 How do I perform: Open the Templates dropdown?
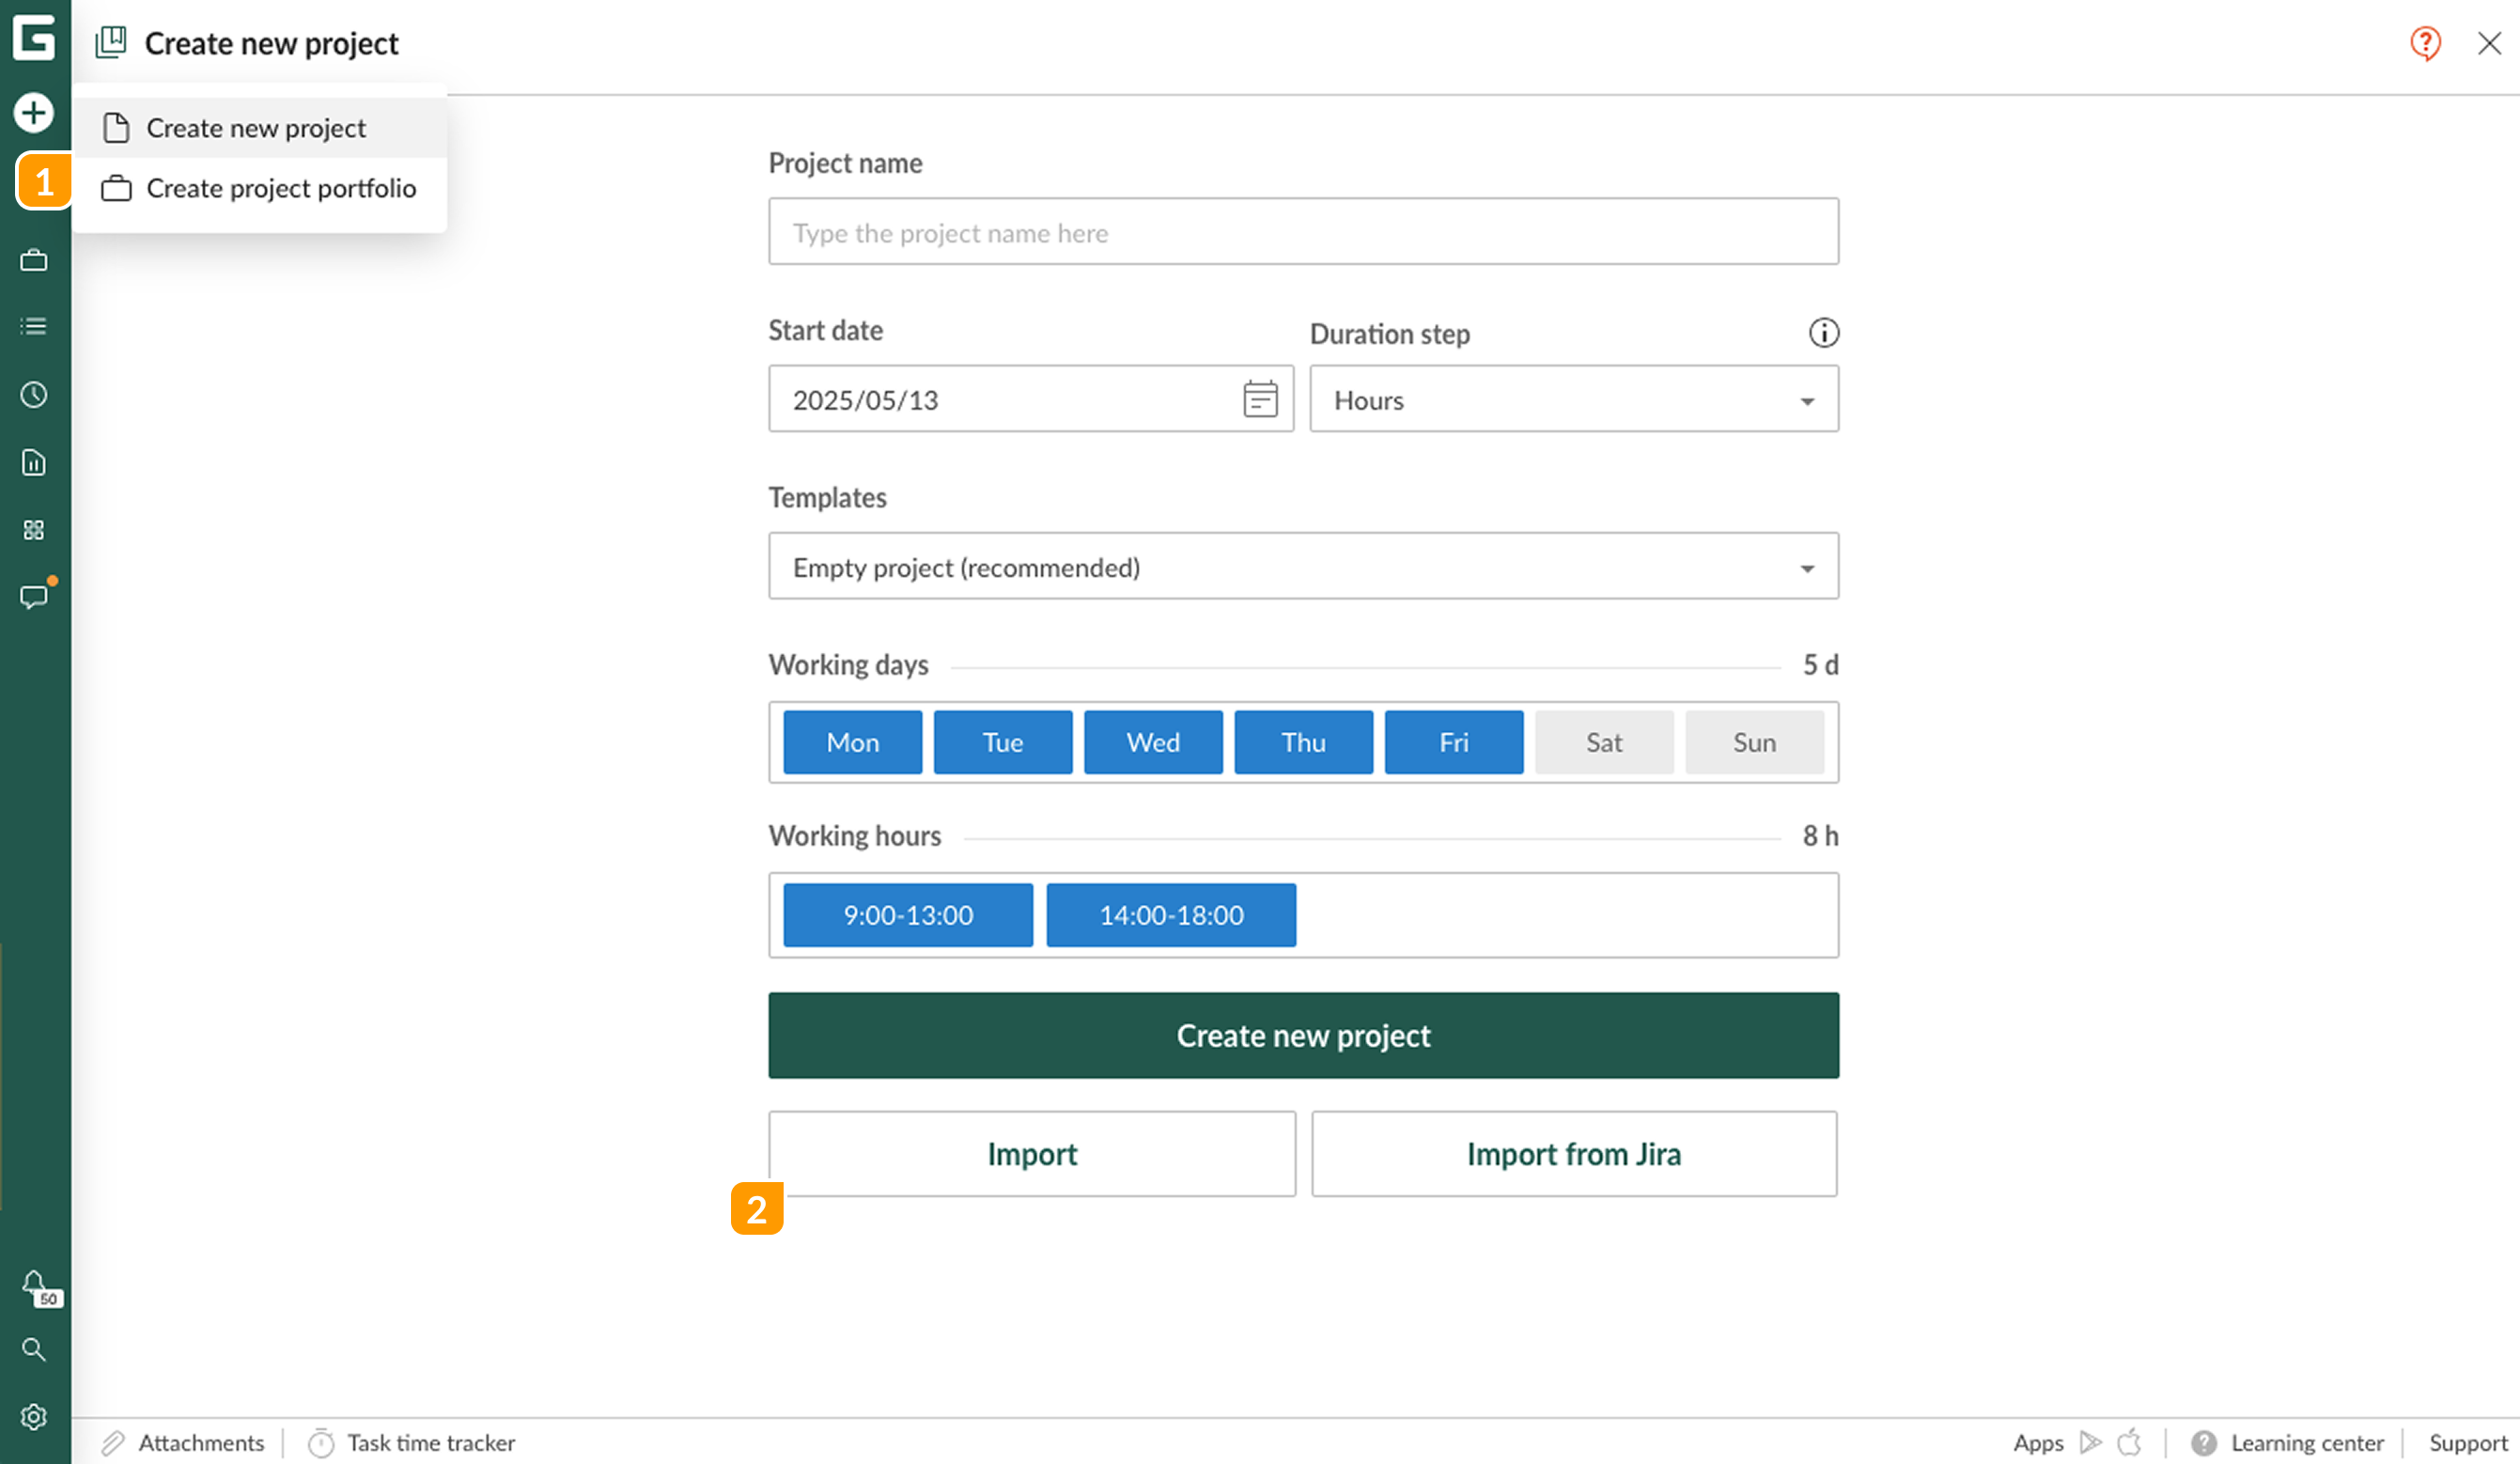pyautogui.click(x=1303, y=566)
